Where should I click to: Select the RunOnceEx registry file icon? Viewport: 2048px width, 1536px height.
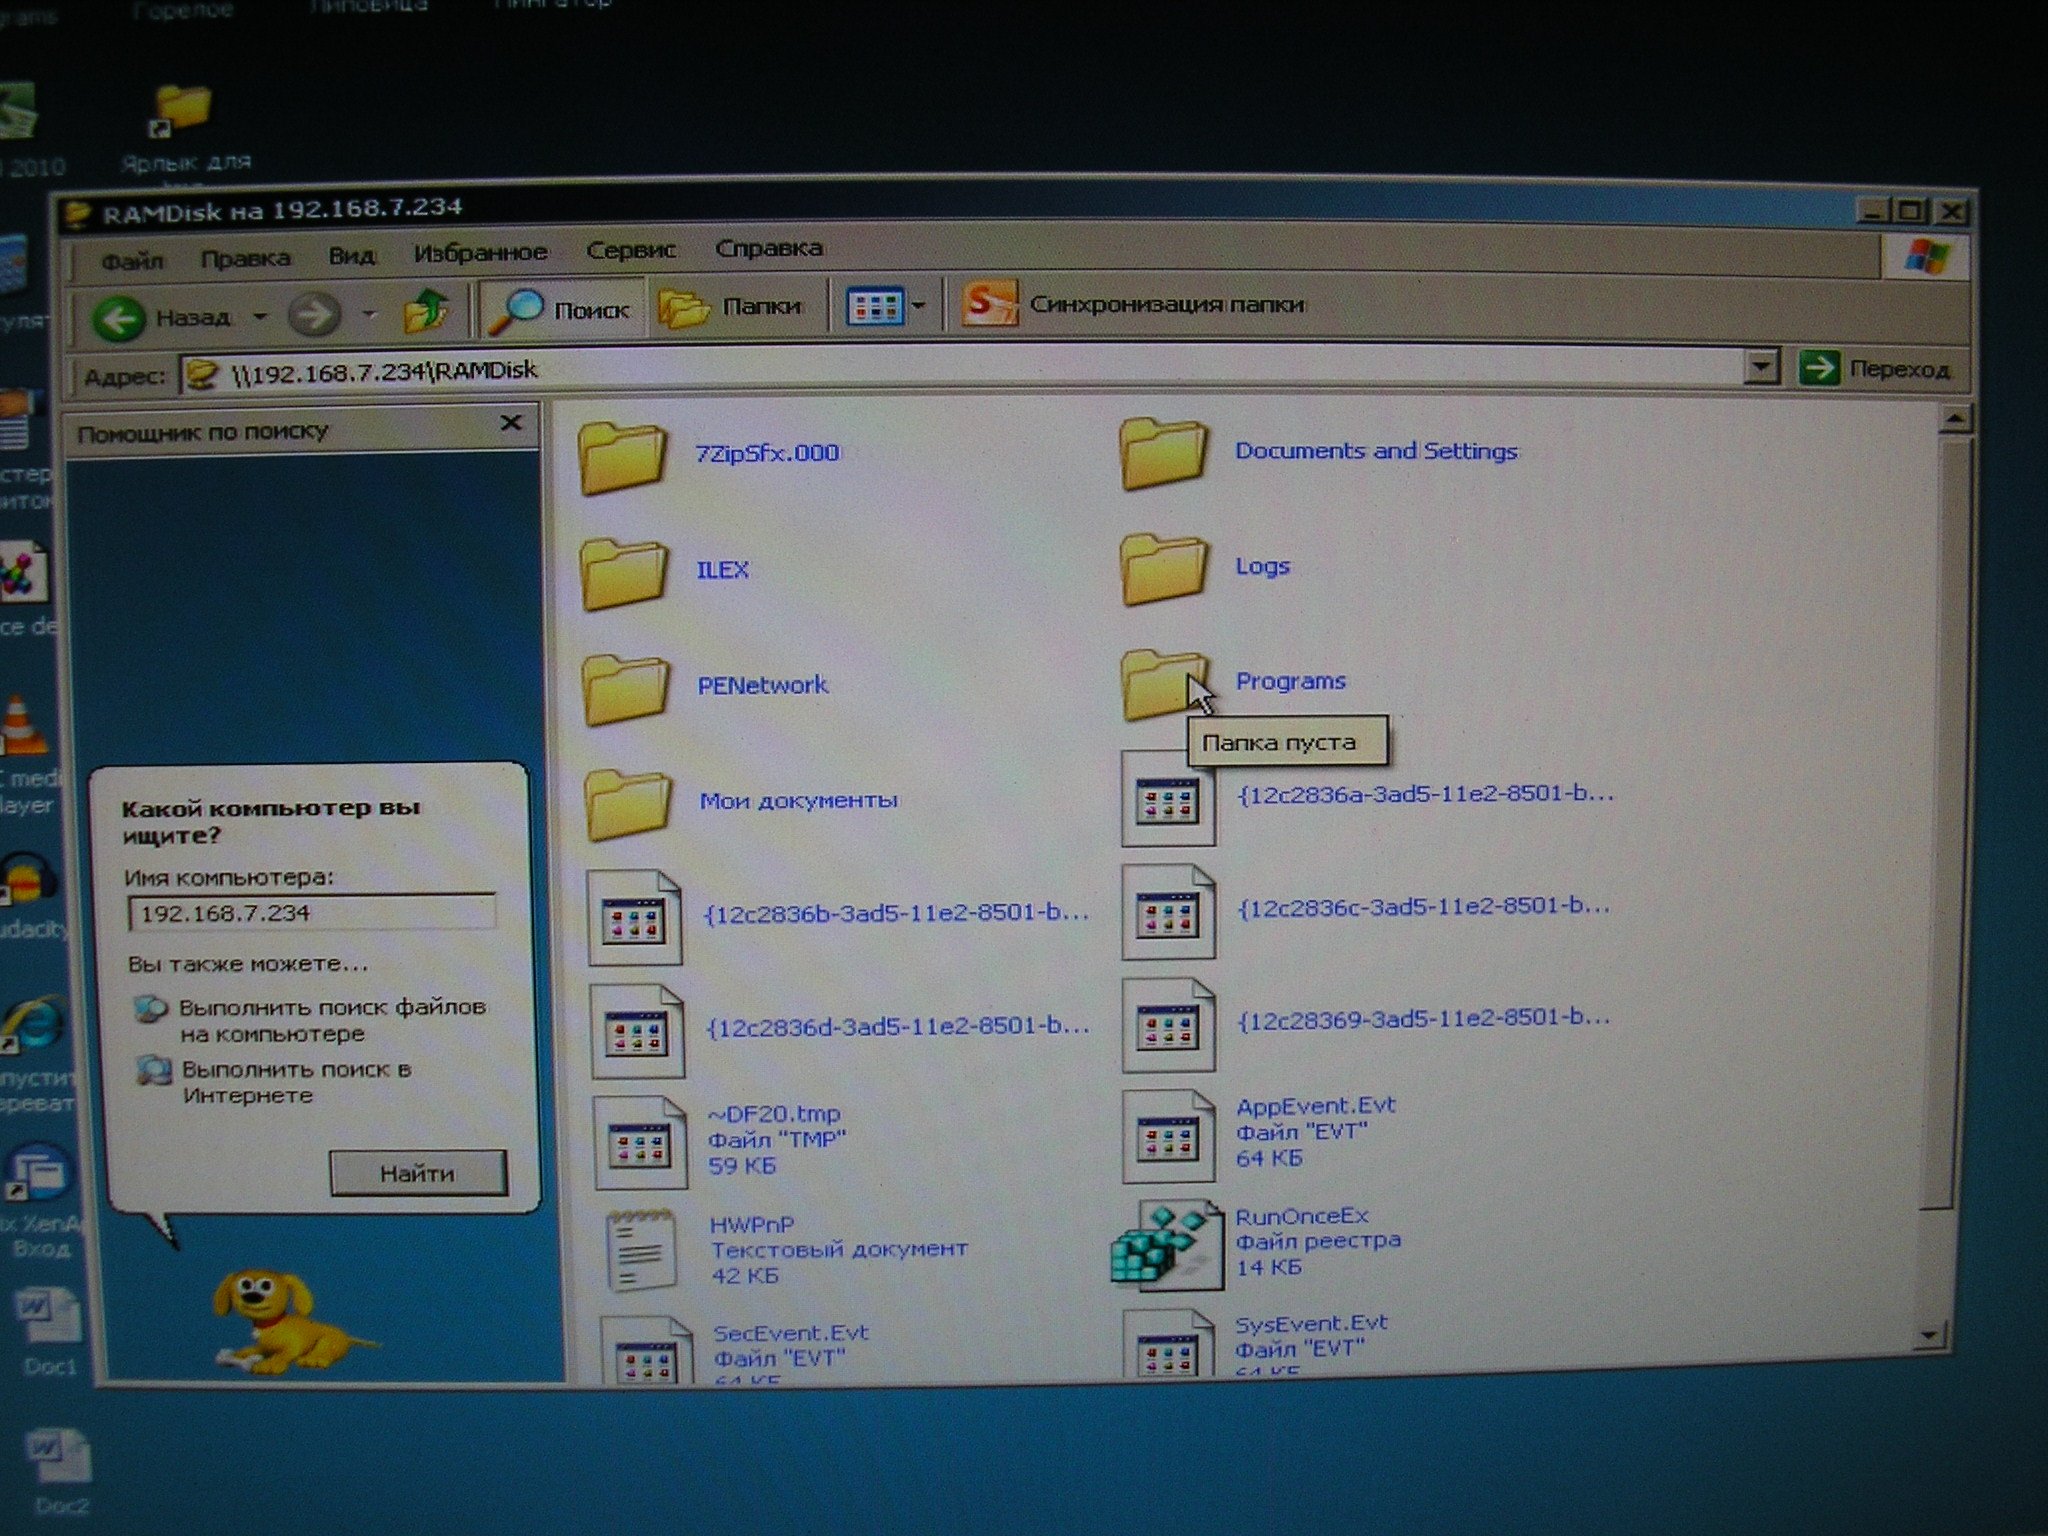click(x=1166, y=1246)
